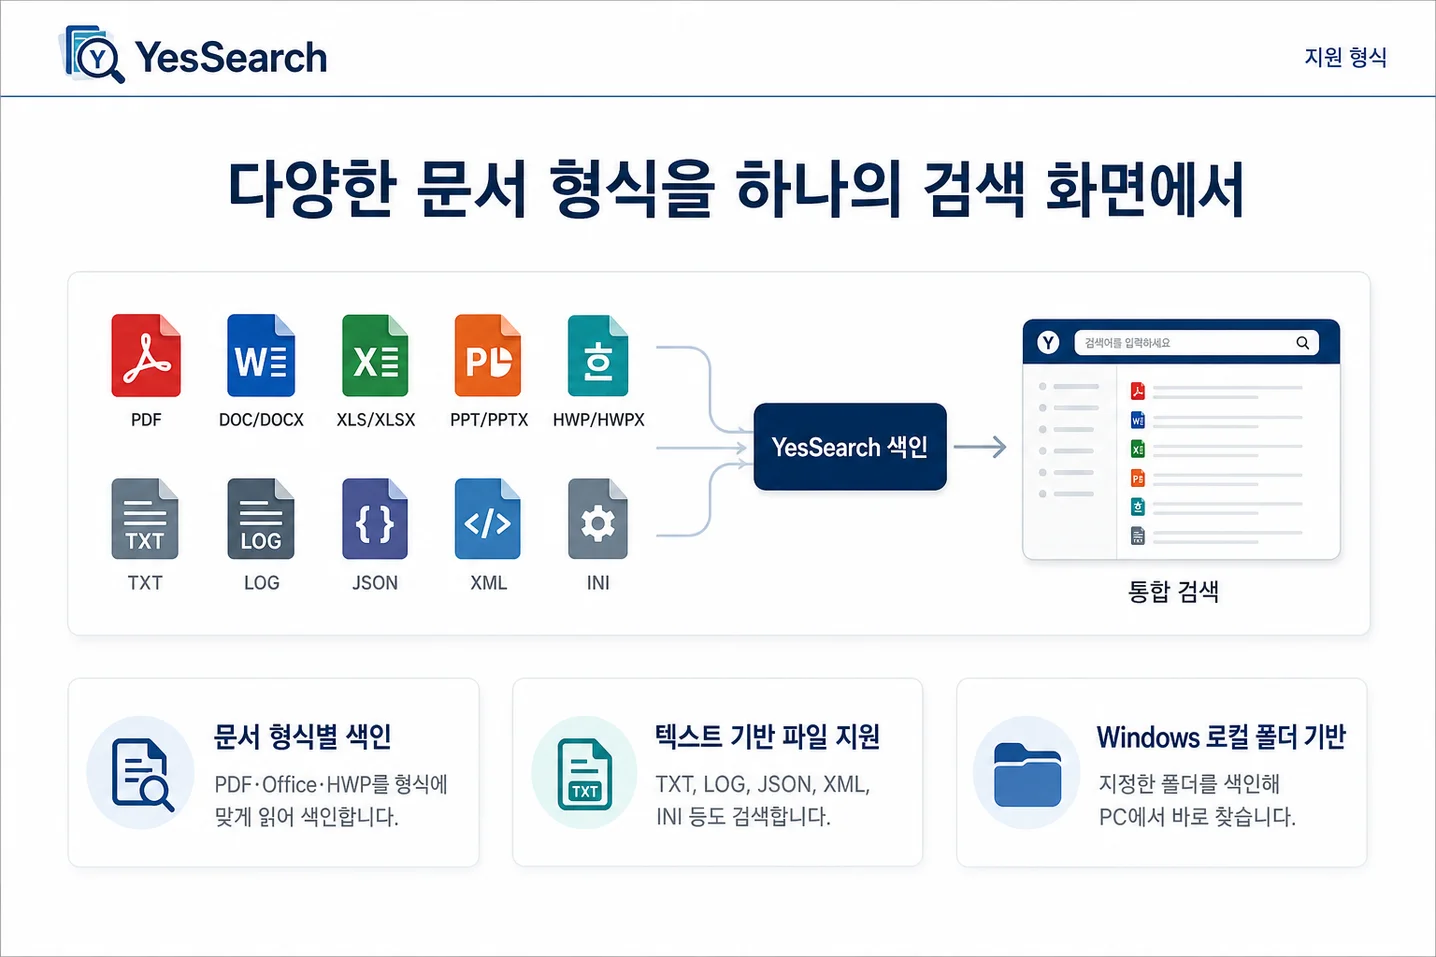Click the red PDF file icon
Image resolution: width=1436 pixels, height=957 pixels.
coord(146,356)
